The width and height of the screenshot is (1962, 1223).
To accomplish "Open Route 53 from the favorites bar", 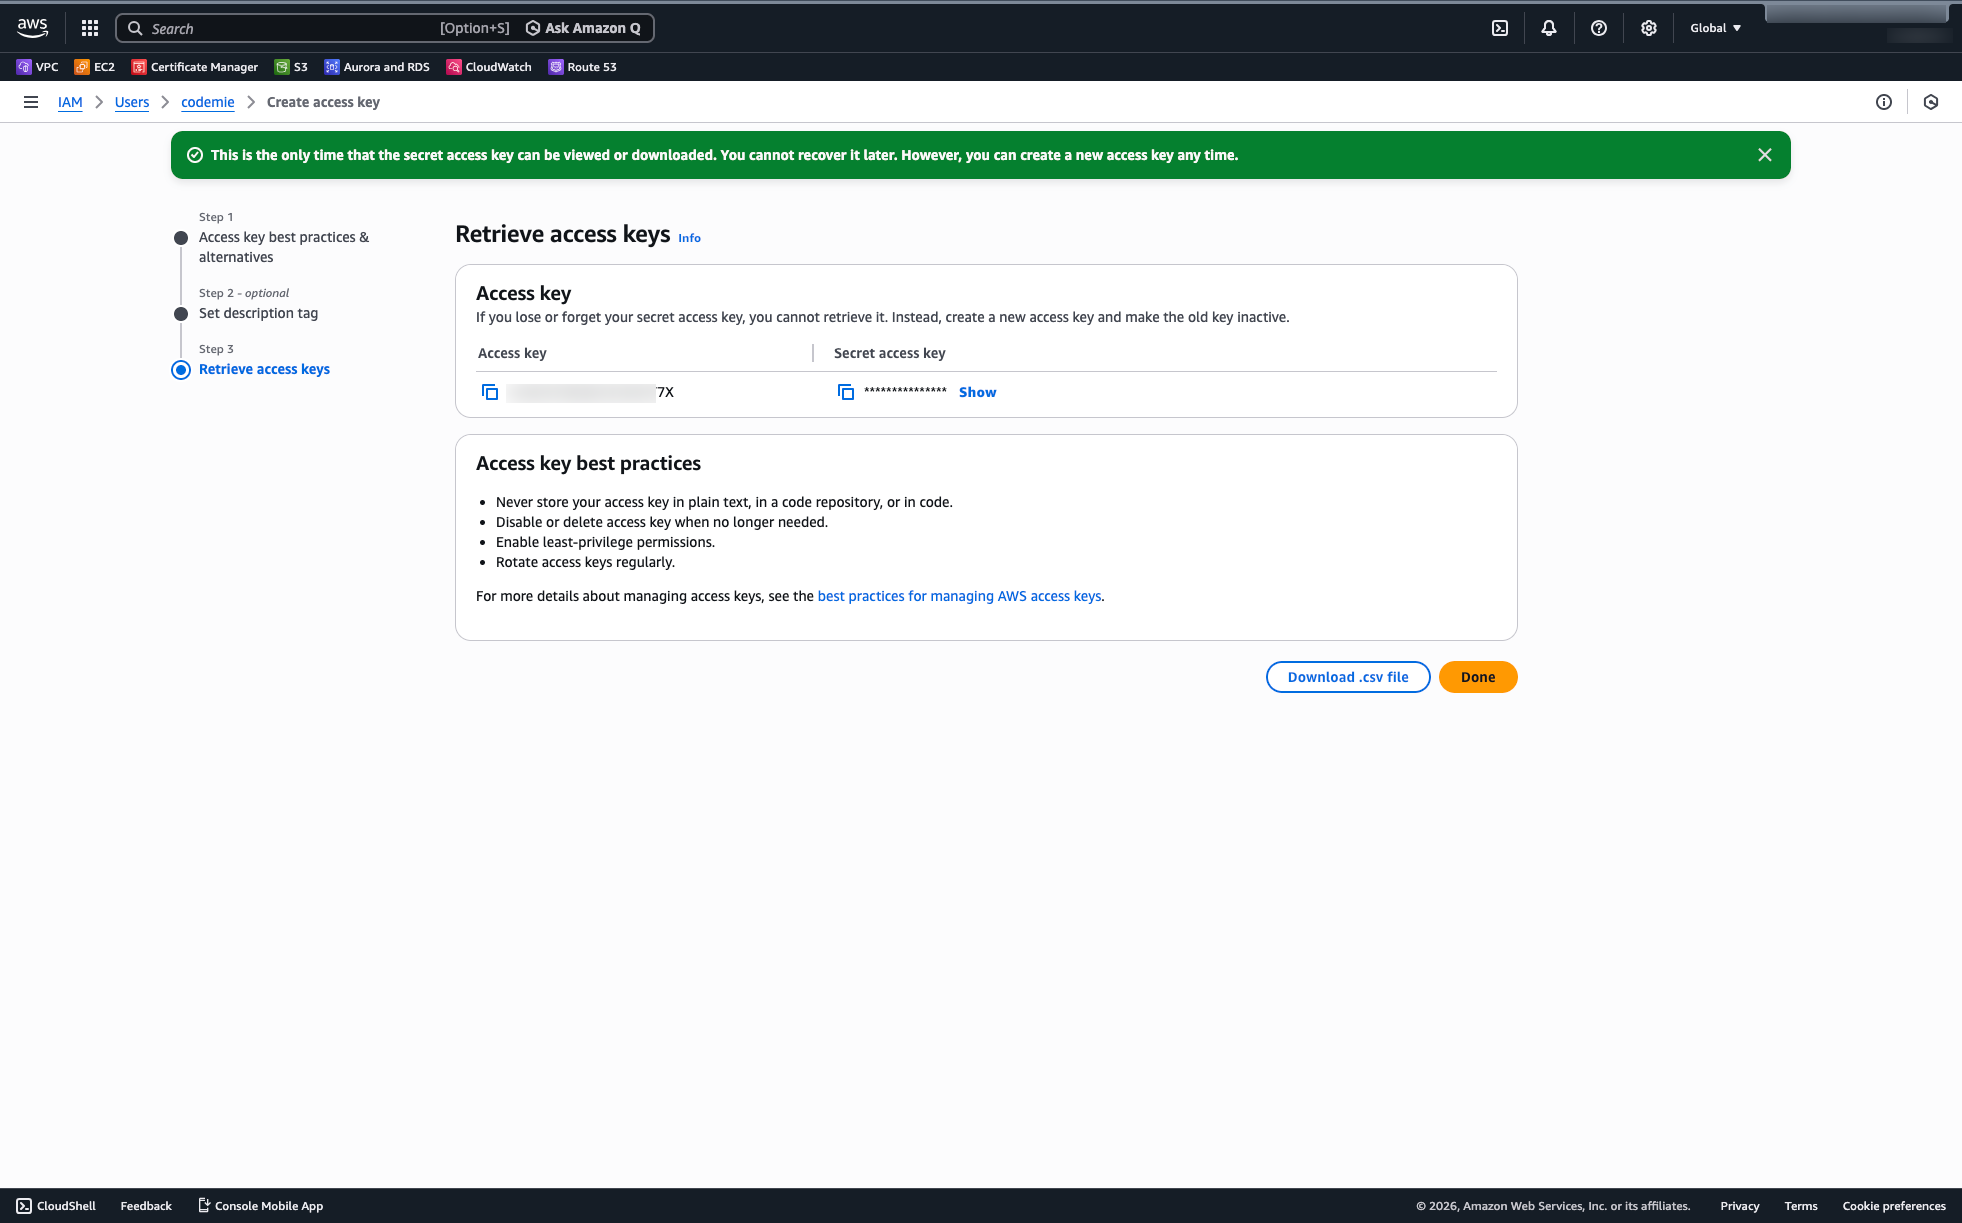I will 583,67.
